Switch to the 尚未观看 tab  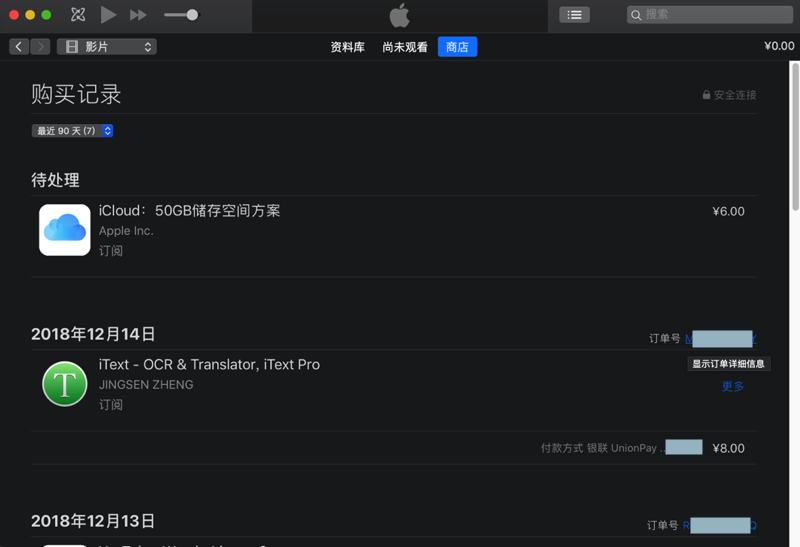coord(405,47)
